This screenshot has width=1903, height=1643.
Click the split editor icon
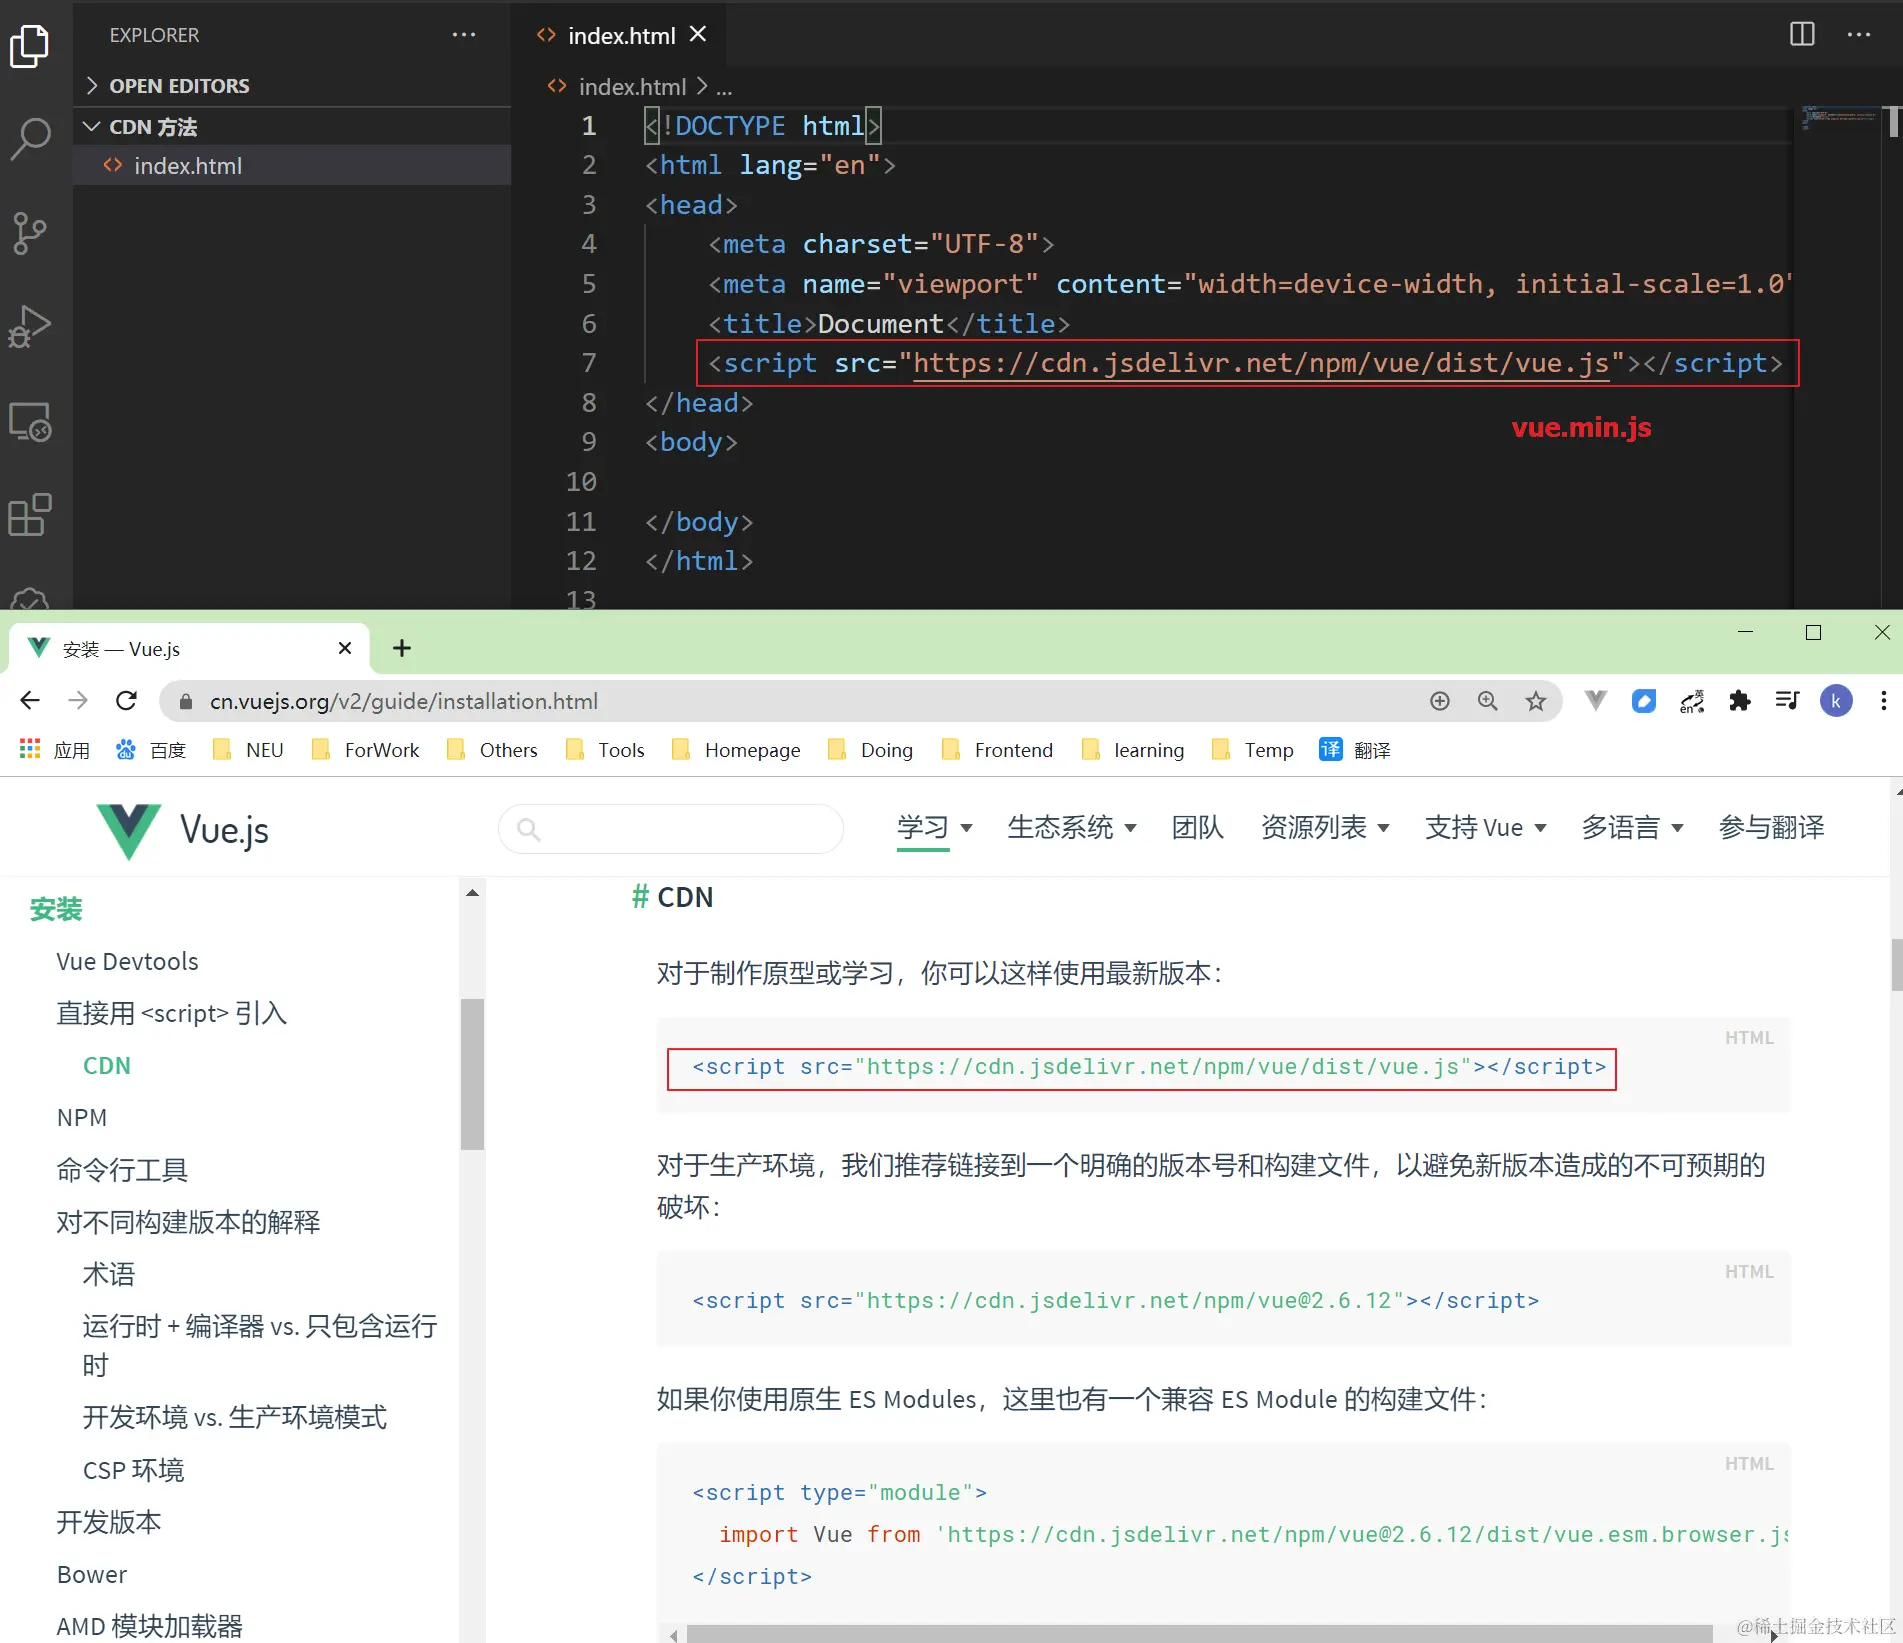point(1802,34)
